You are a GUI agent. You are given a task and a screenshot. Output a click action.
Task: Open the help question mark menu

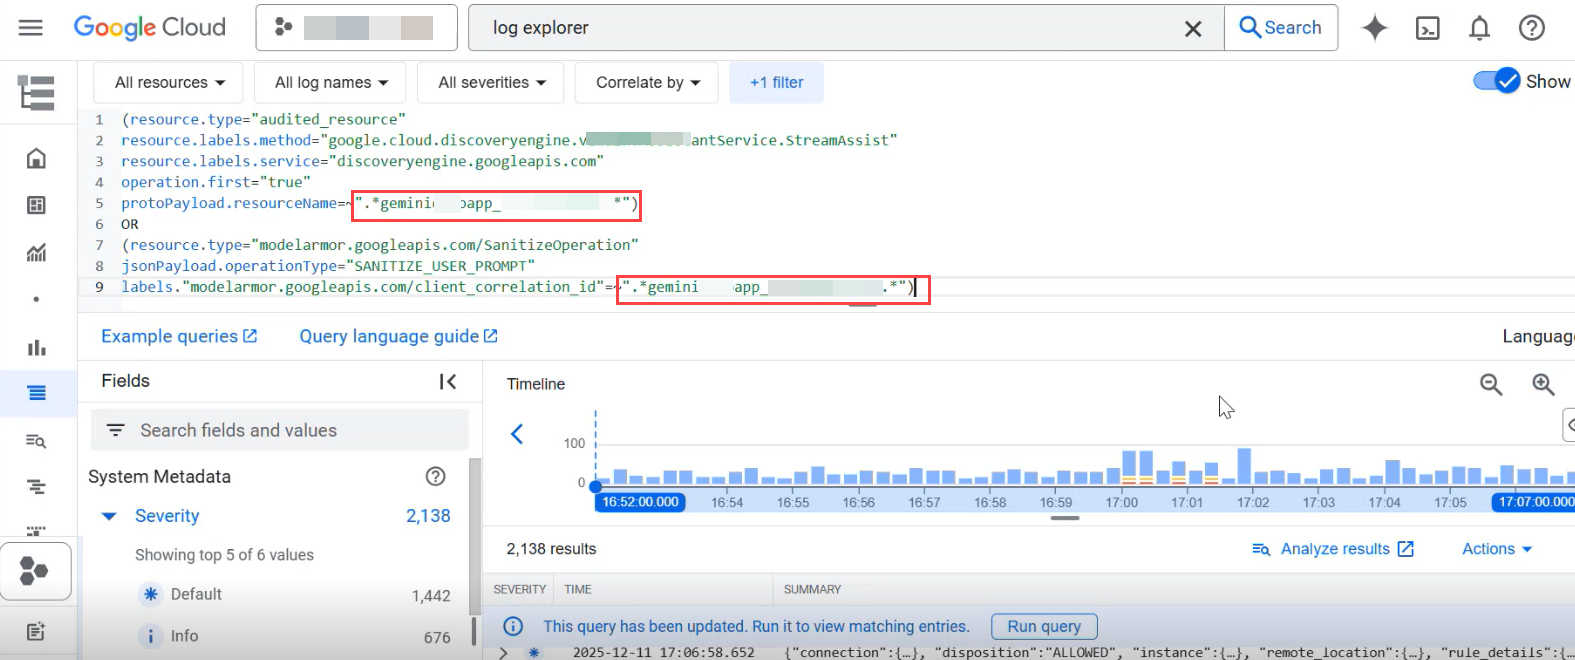(1531, 28)
